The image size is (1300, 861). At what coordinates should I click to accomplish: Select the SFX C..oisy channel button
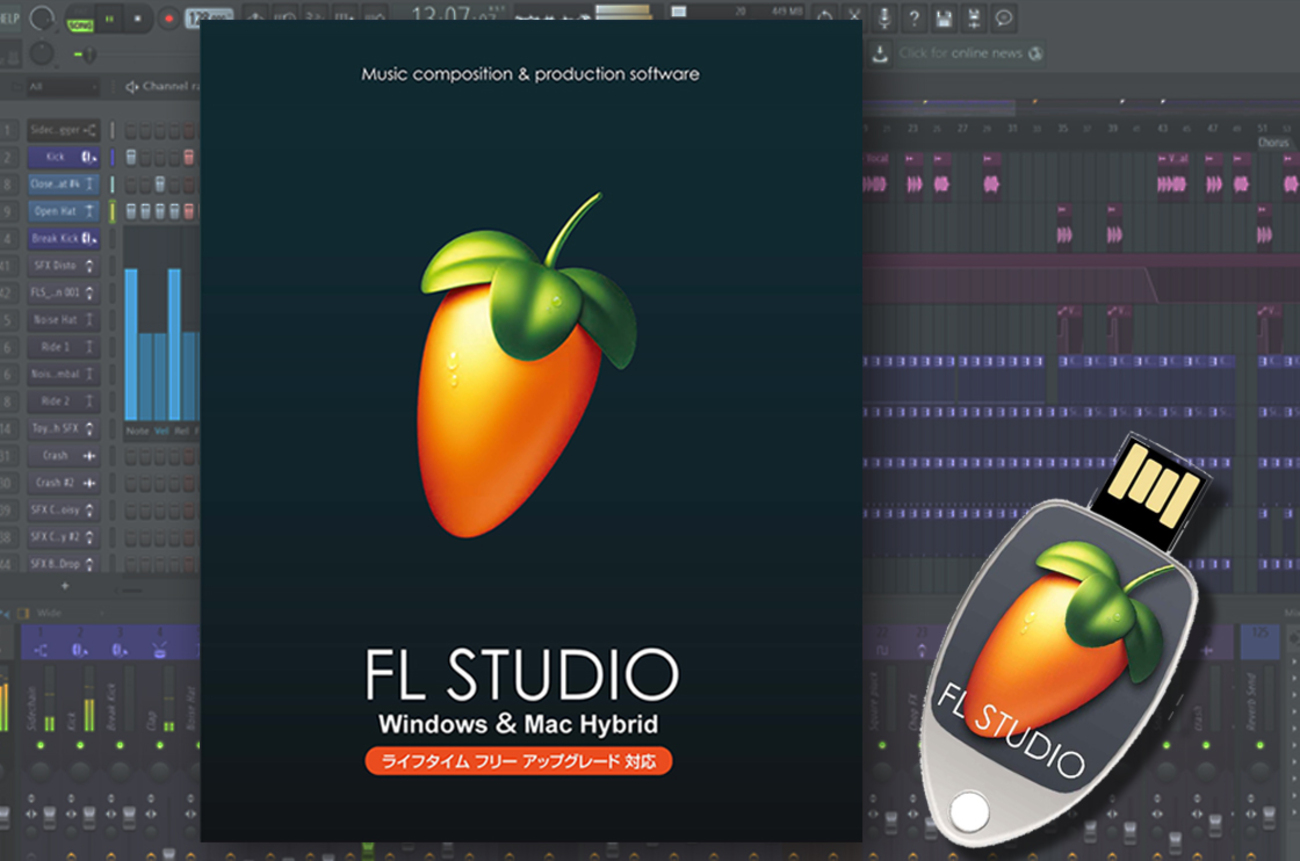point(64,509)
